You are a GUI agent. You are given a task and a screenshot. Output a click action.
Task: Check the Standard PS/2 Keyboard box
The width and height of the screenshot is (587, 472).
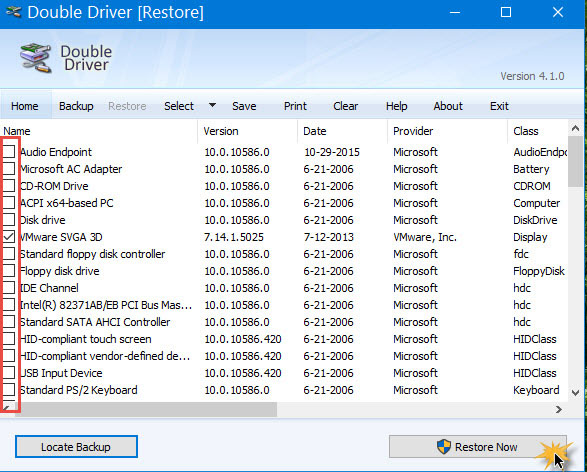[9, 390]
